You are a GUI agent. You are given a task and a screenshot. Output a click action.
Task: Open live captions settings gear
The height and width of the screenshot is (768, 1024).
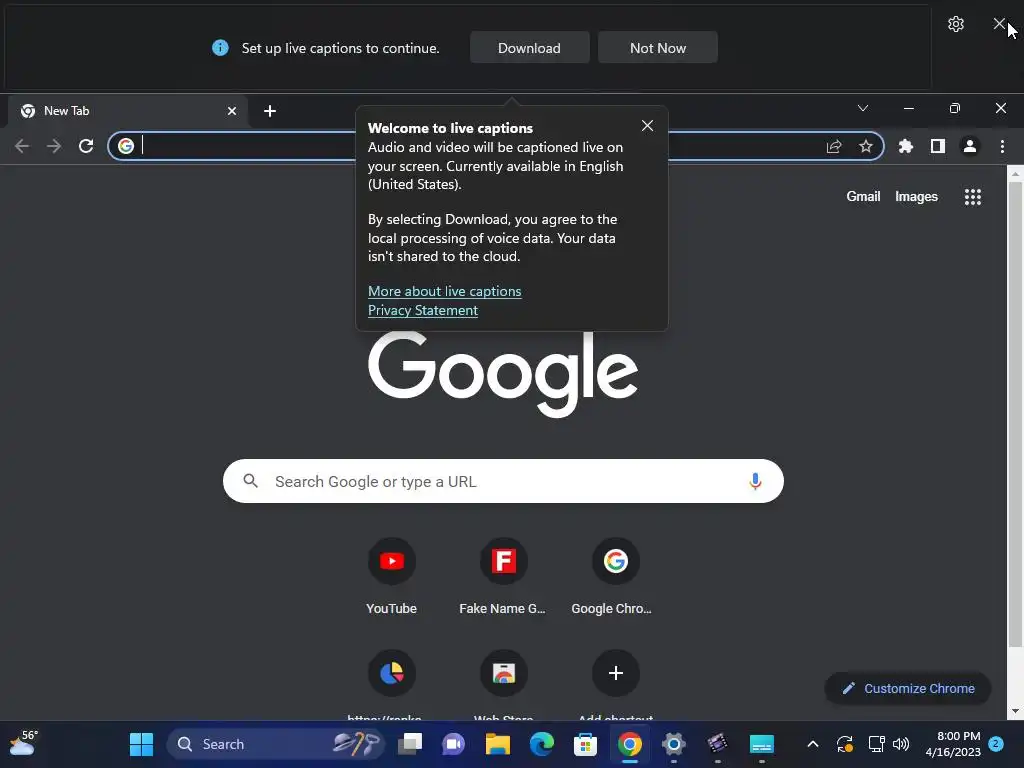click(955, 24)
